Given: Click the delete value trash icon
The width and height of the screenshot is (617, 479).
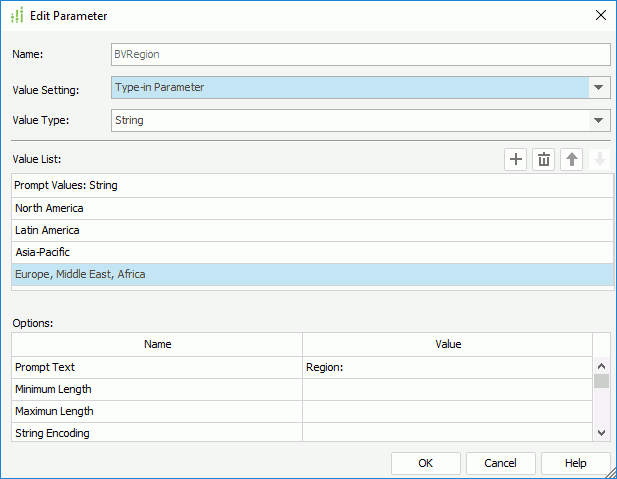Looking at the screenshot, I should pos(543,160).
